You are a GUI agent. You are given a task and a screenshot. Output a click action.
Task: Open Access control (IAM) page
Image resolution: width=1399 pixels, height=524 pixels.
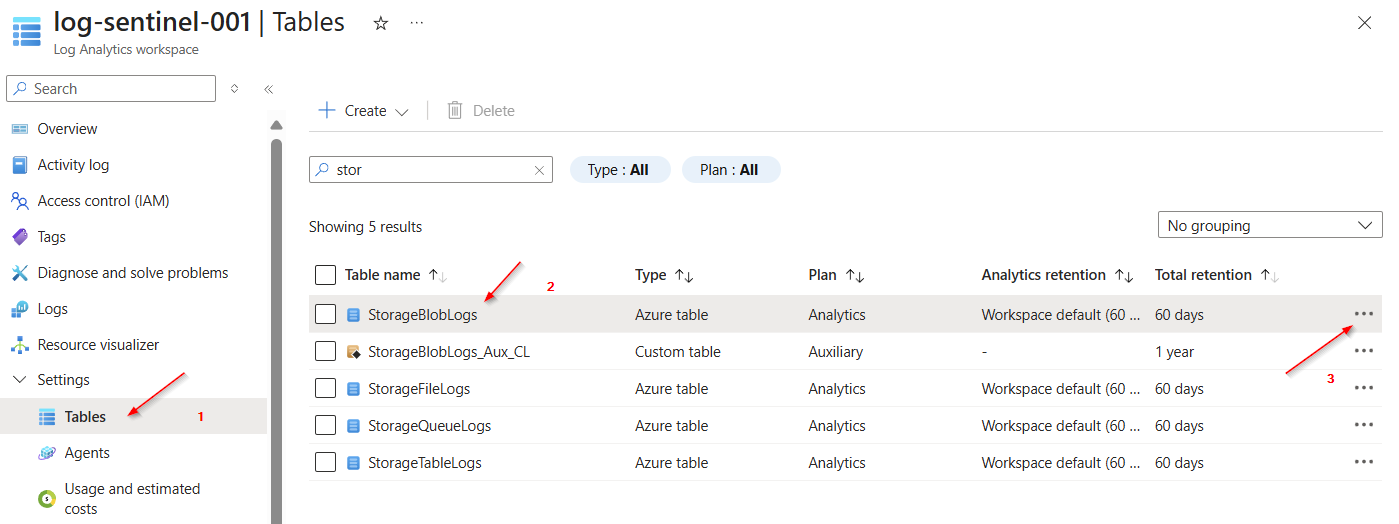(103, 201)
